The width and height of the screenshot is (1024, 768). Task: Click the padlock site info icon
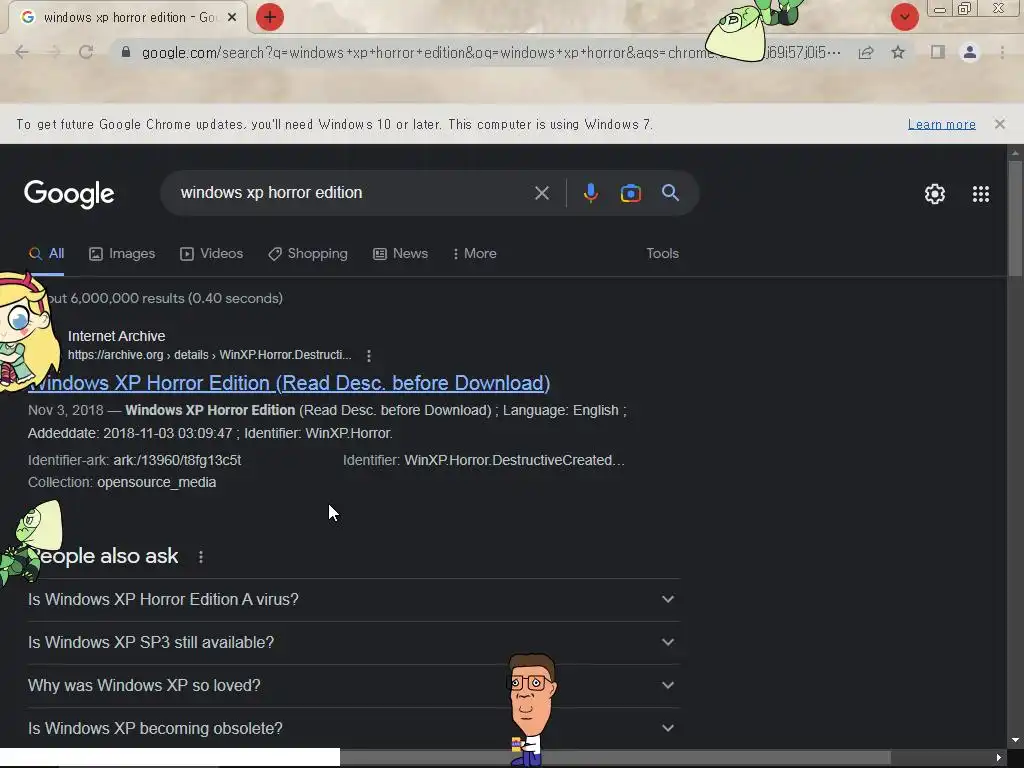(x=126, y=52)
